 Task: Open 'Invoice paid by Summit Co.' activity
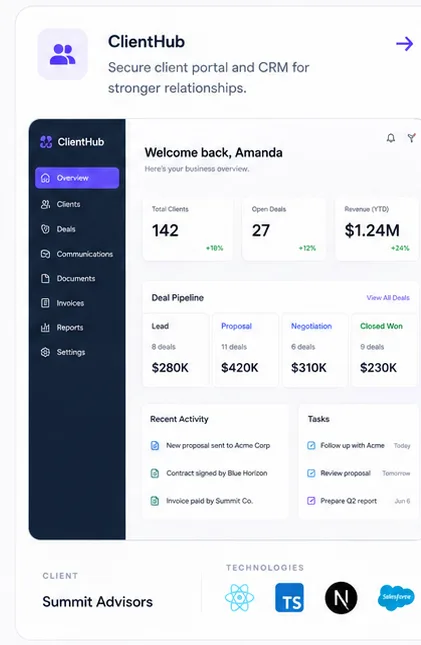pyautogui.click(x=209, y=501)
